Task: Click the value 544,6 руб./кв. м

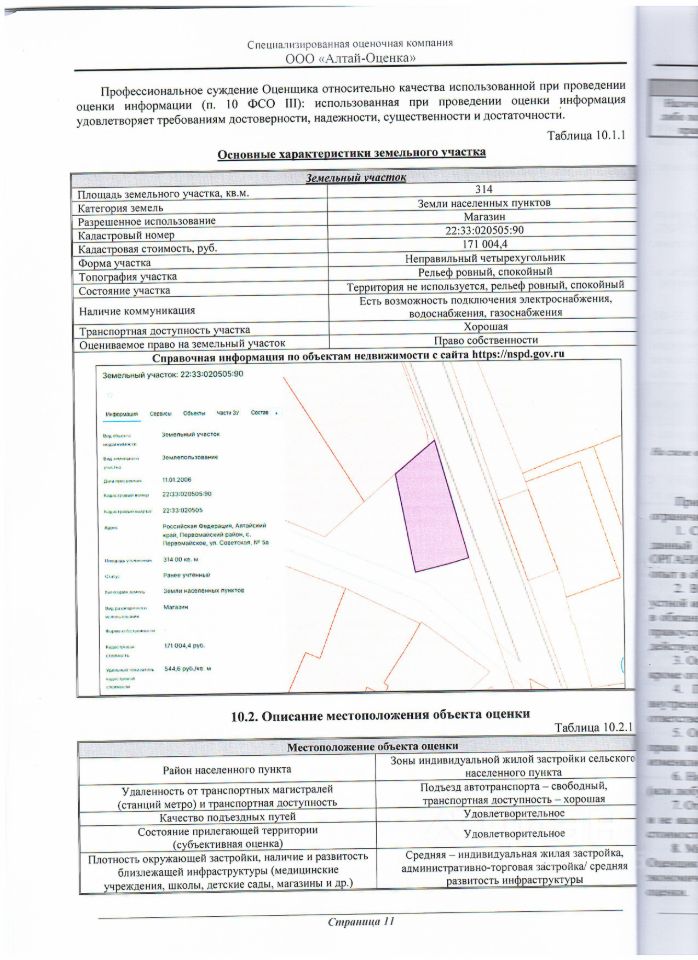Action: point(187,669)
